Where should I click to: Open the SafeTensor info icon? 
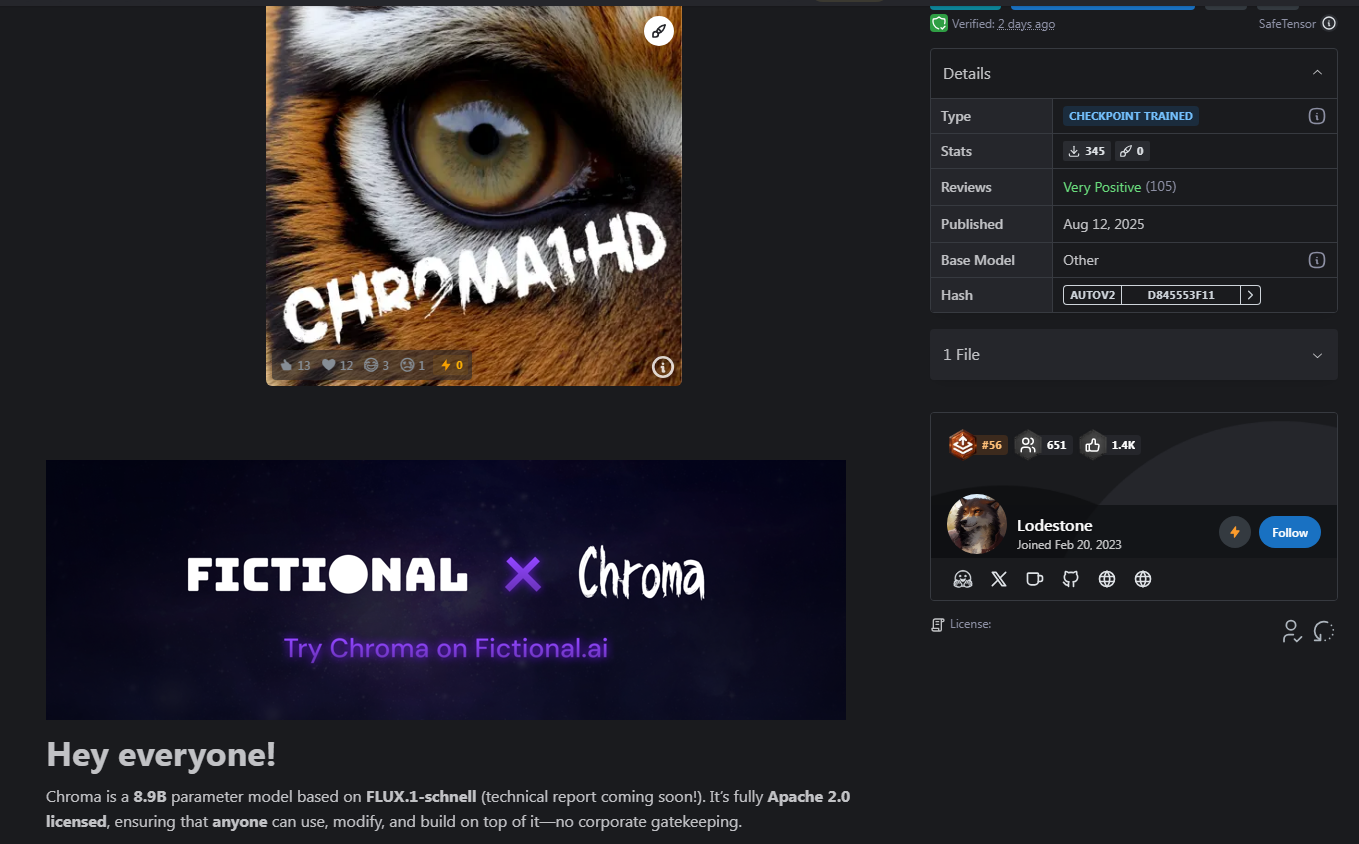pyautogui.click(x=1329, y=23)
